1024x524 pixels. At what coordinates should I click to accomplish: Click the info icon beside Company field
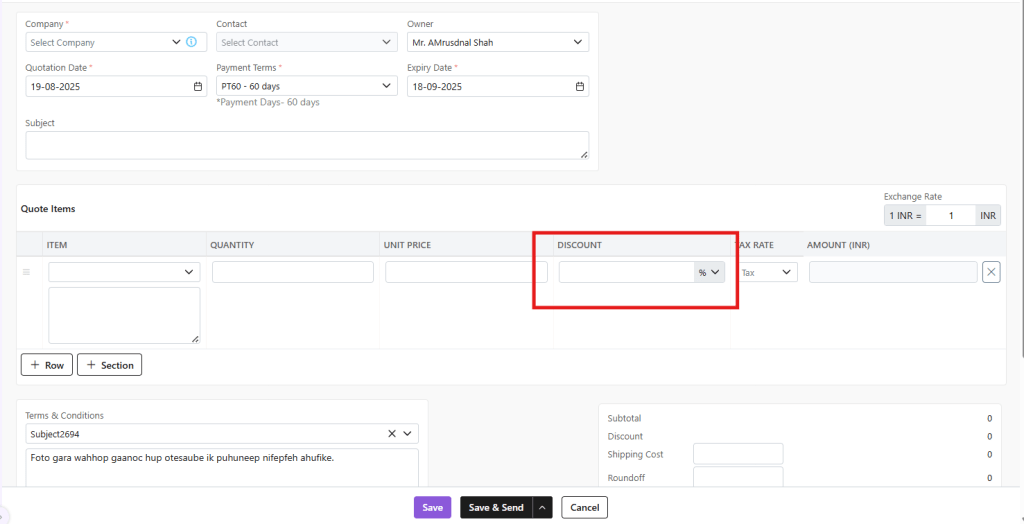(x=192, y=42)
